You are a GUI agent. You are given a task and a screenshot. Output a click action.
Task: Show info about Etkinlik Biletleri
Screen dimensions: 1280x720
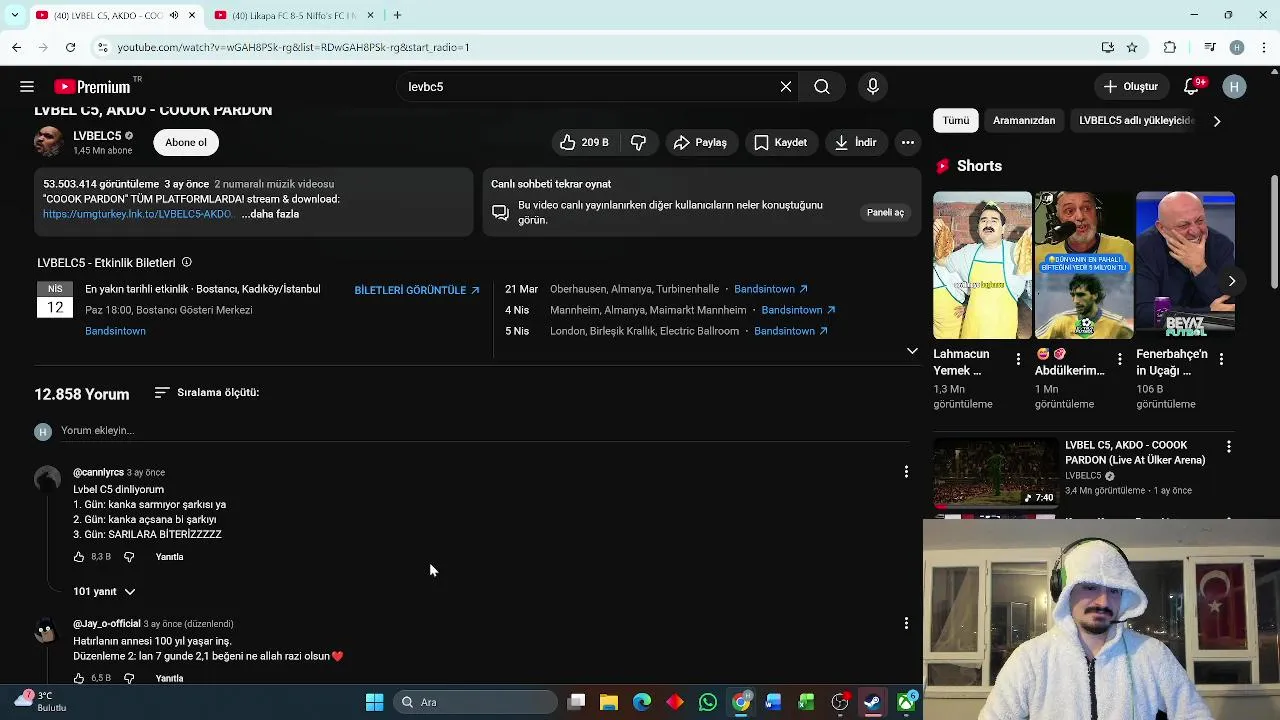click(186, 263)
